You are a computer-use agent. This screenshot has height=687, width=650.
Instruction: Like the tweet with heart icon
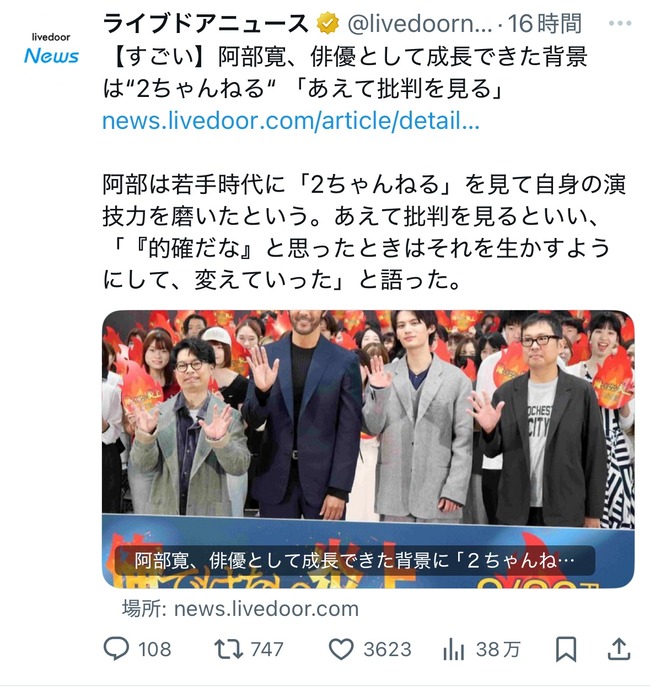(x=341, y=649)
